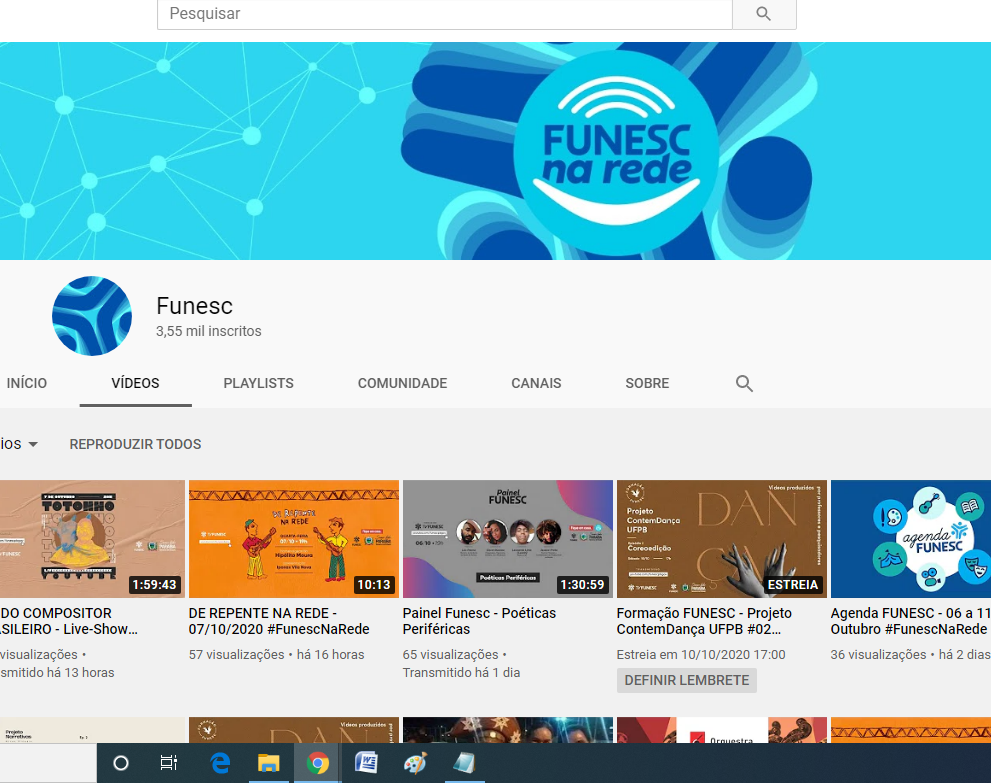Open the Funesc channel avatar

92,316
